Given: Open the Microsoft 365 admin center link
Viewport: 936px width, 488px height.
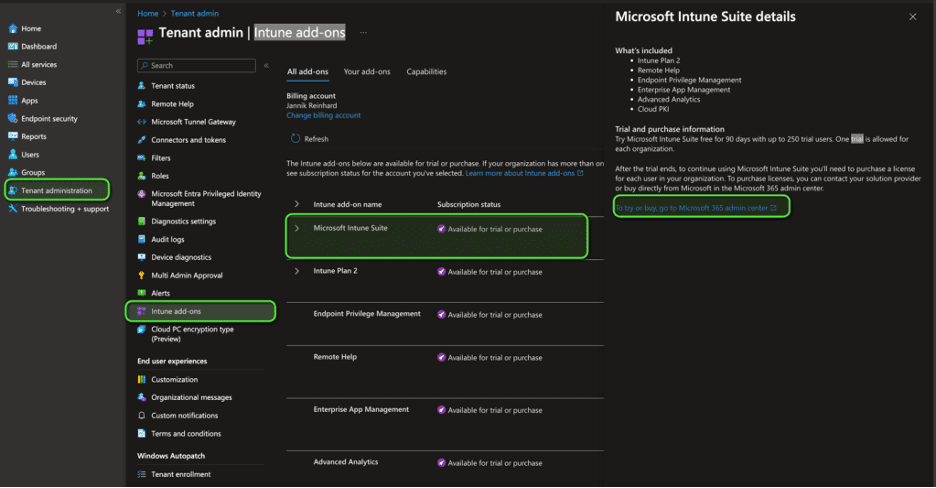Looking at the screenshot, I should [695, 208].
